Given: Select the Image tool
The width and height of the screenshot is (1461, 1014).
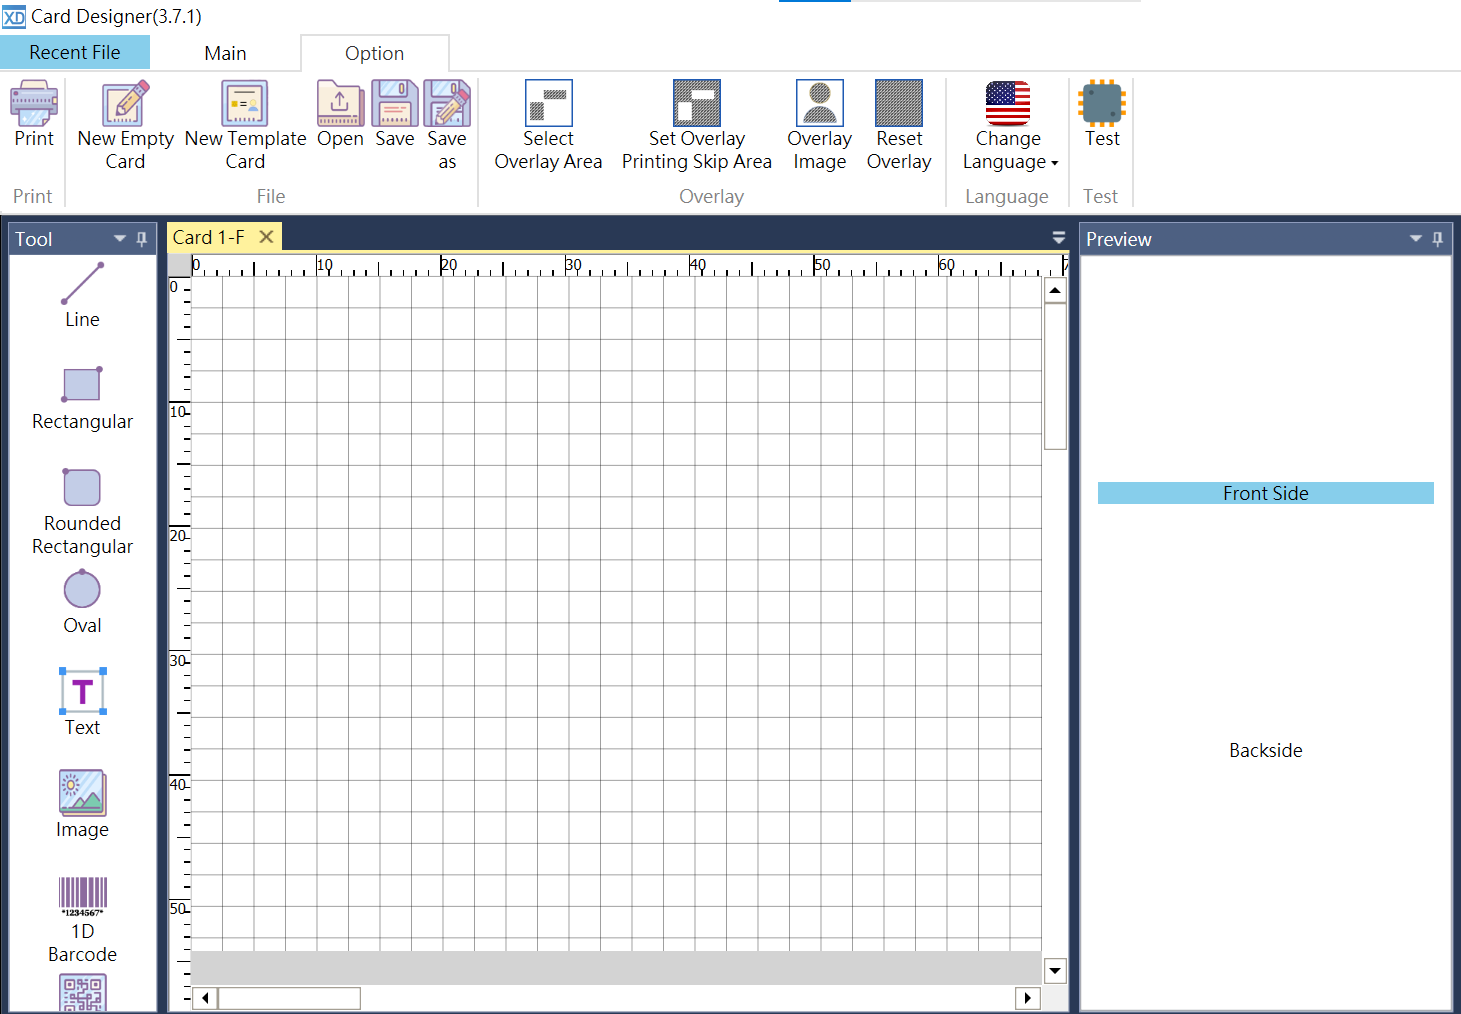Looking at the screenshot, I should (x=82, y=793).
